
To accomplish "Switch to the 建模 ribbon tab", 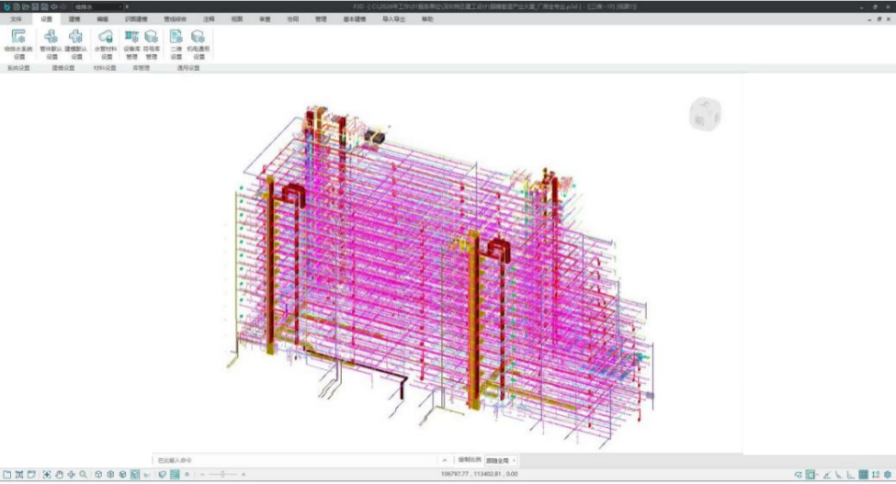I will [x=74, y=19].
